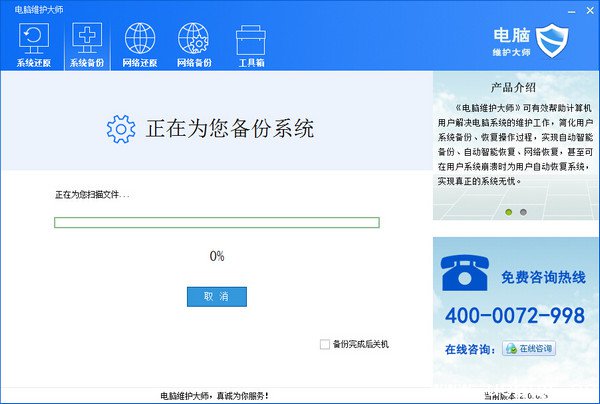Switch to the gray second carousel dot
Viewport: 600px width, 404px height.
point(523,212)
